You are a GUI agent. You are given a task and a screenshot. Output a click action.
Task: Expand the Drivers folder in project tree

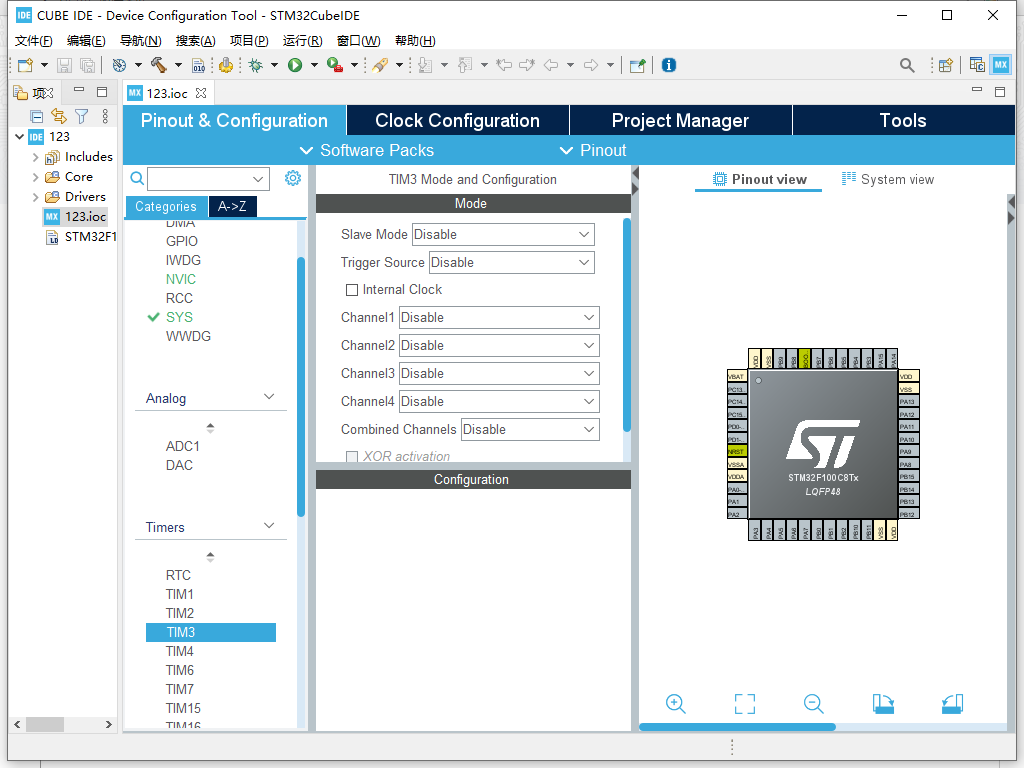click(x=35, y=197)
